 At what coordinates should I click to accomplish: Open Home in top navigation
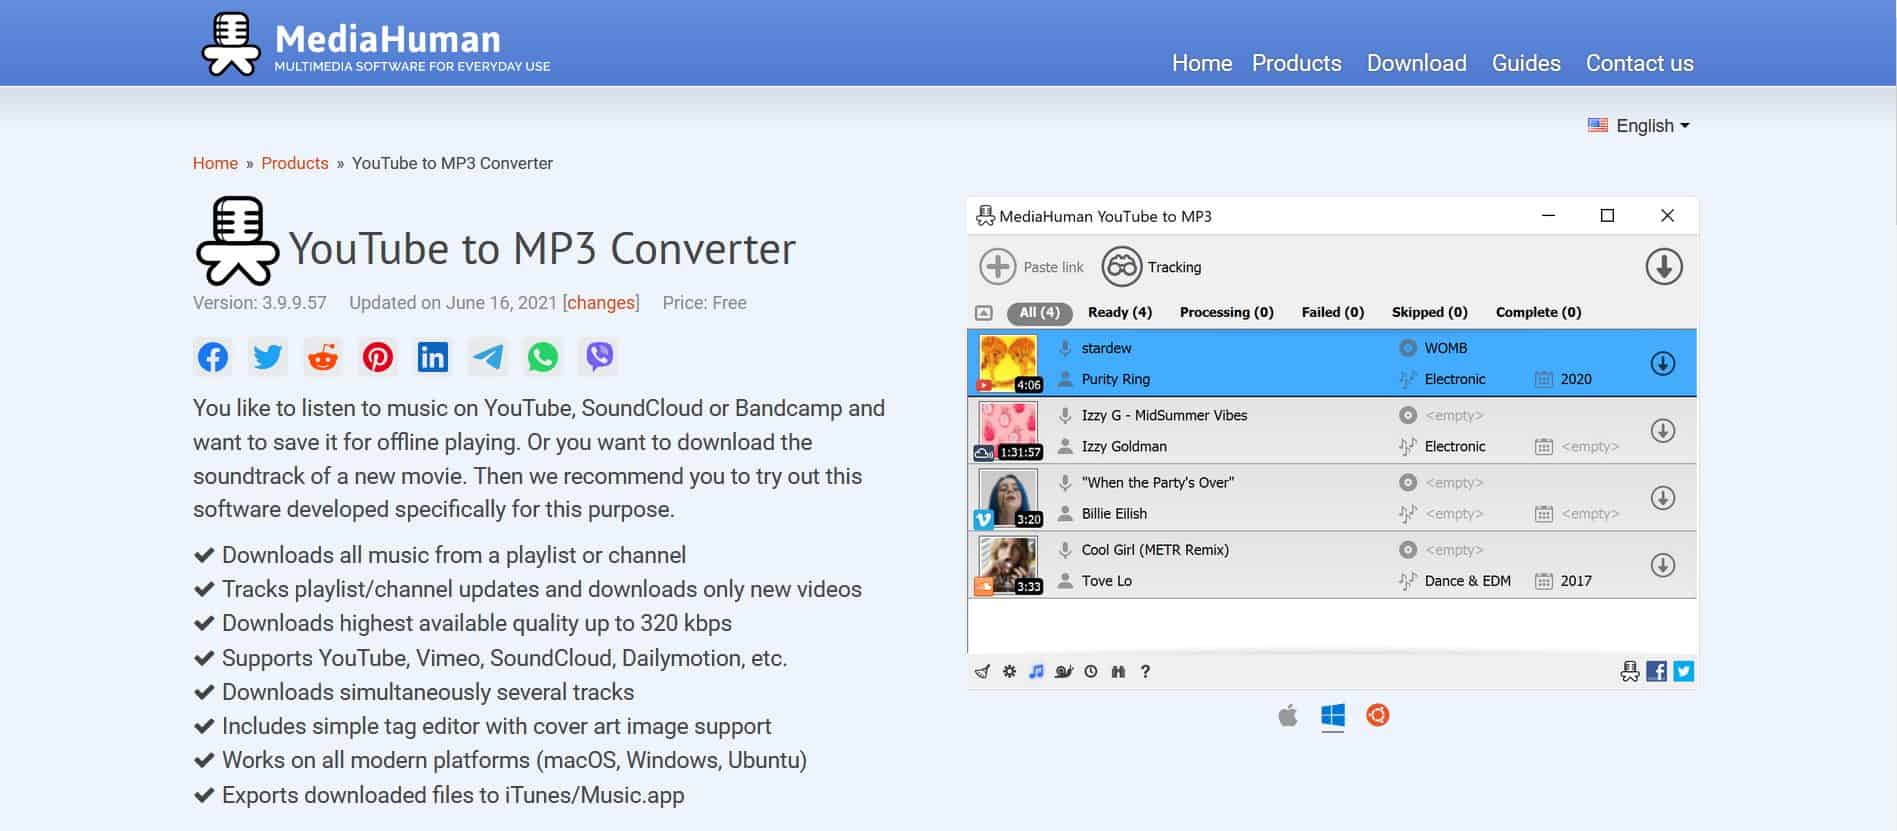tap(1202, 63)
